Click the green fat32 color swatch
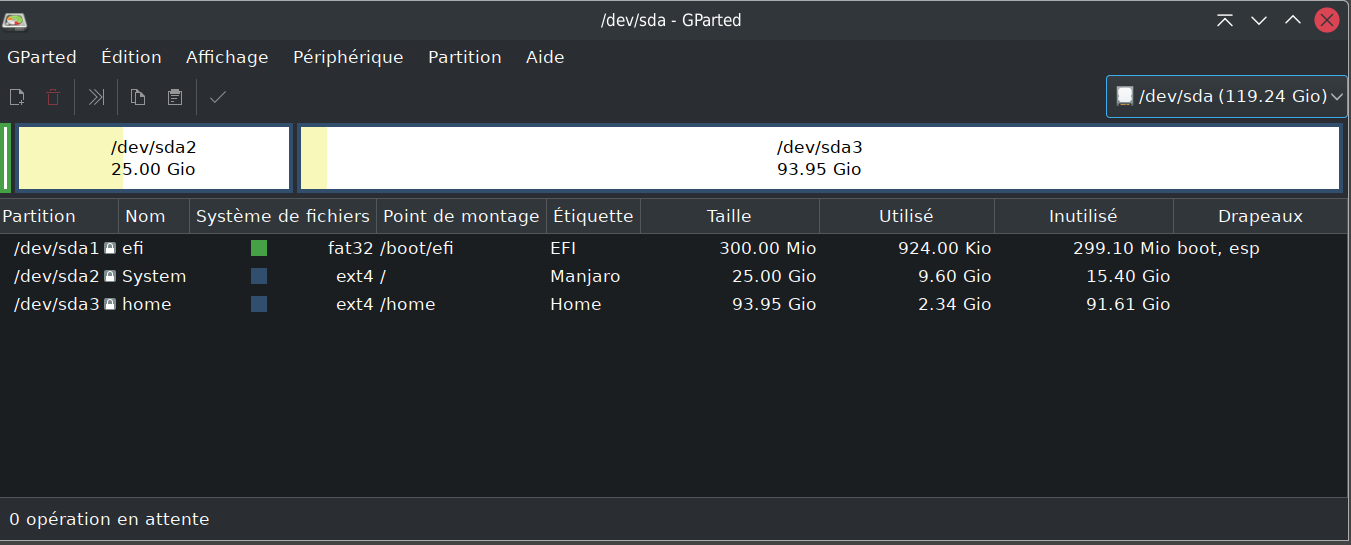The width and height of the screenshot is (1351, 545). tap(259, 248)
